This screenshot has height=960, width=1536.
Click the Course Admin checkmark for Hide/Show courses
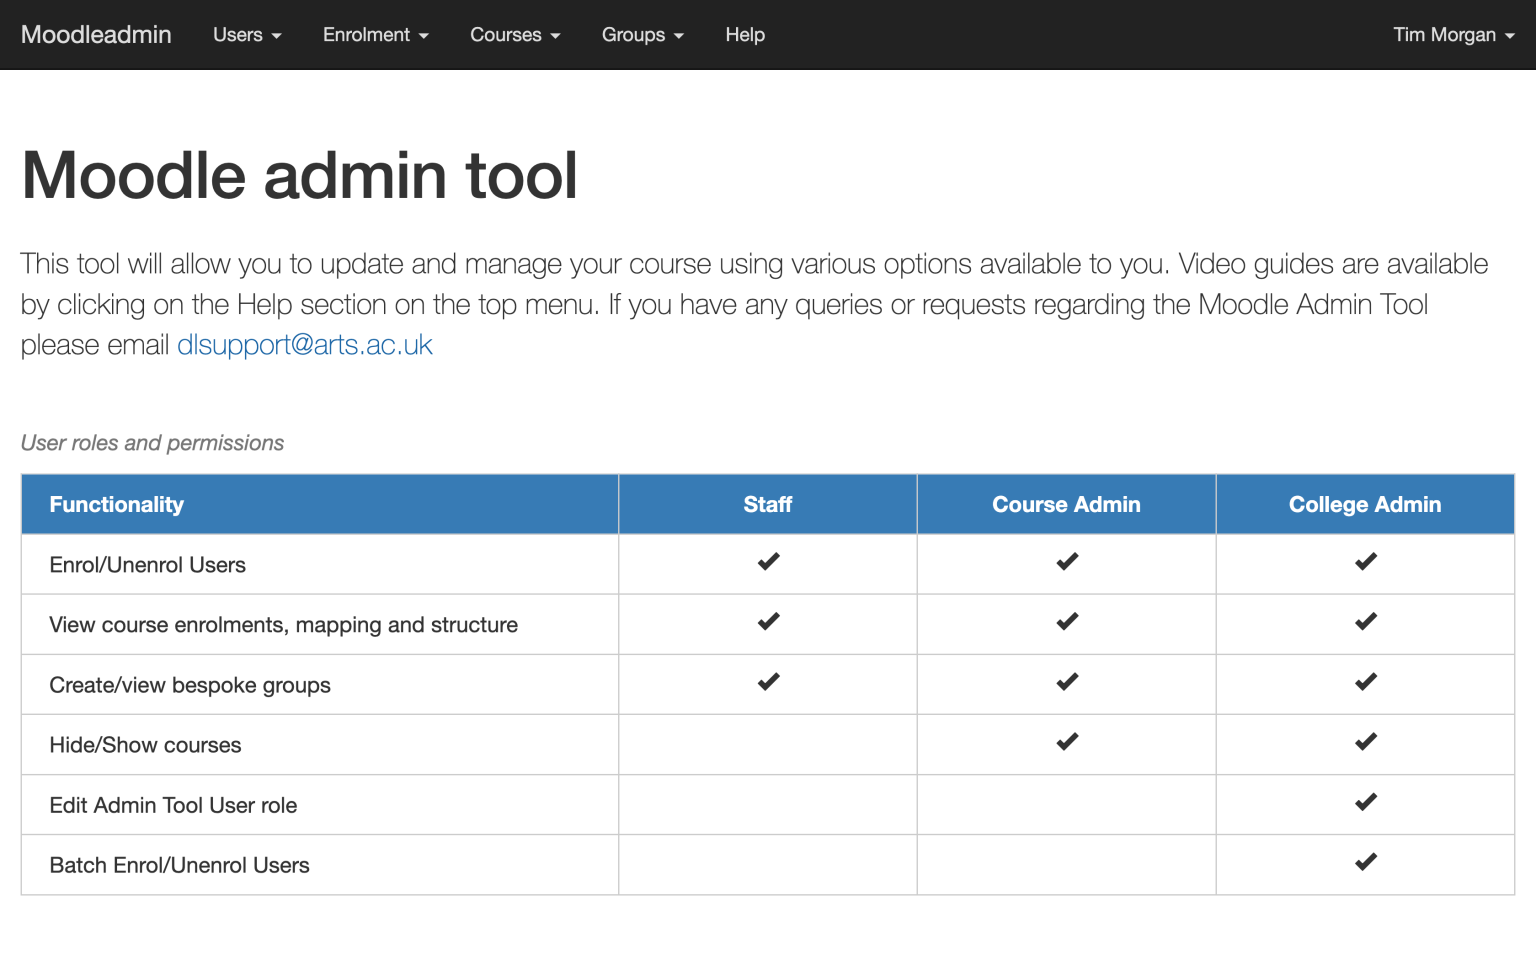pyautogui.click(x=1065, y=743)
